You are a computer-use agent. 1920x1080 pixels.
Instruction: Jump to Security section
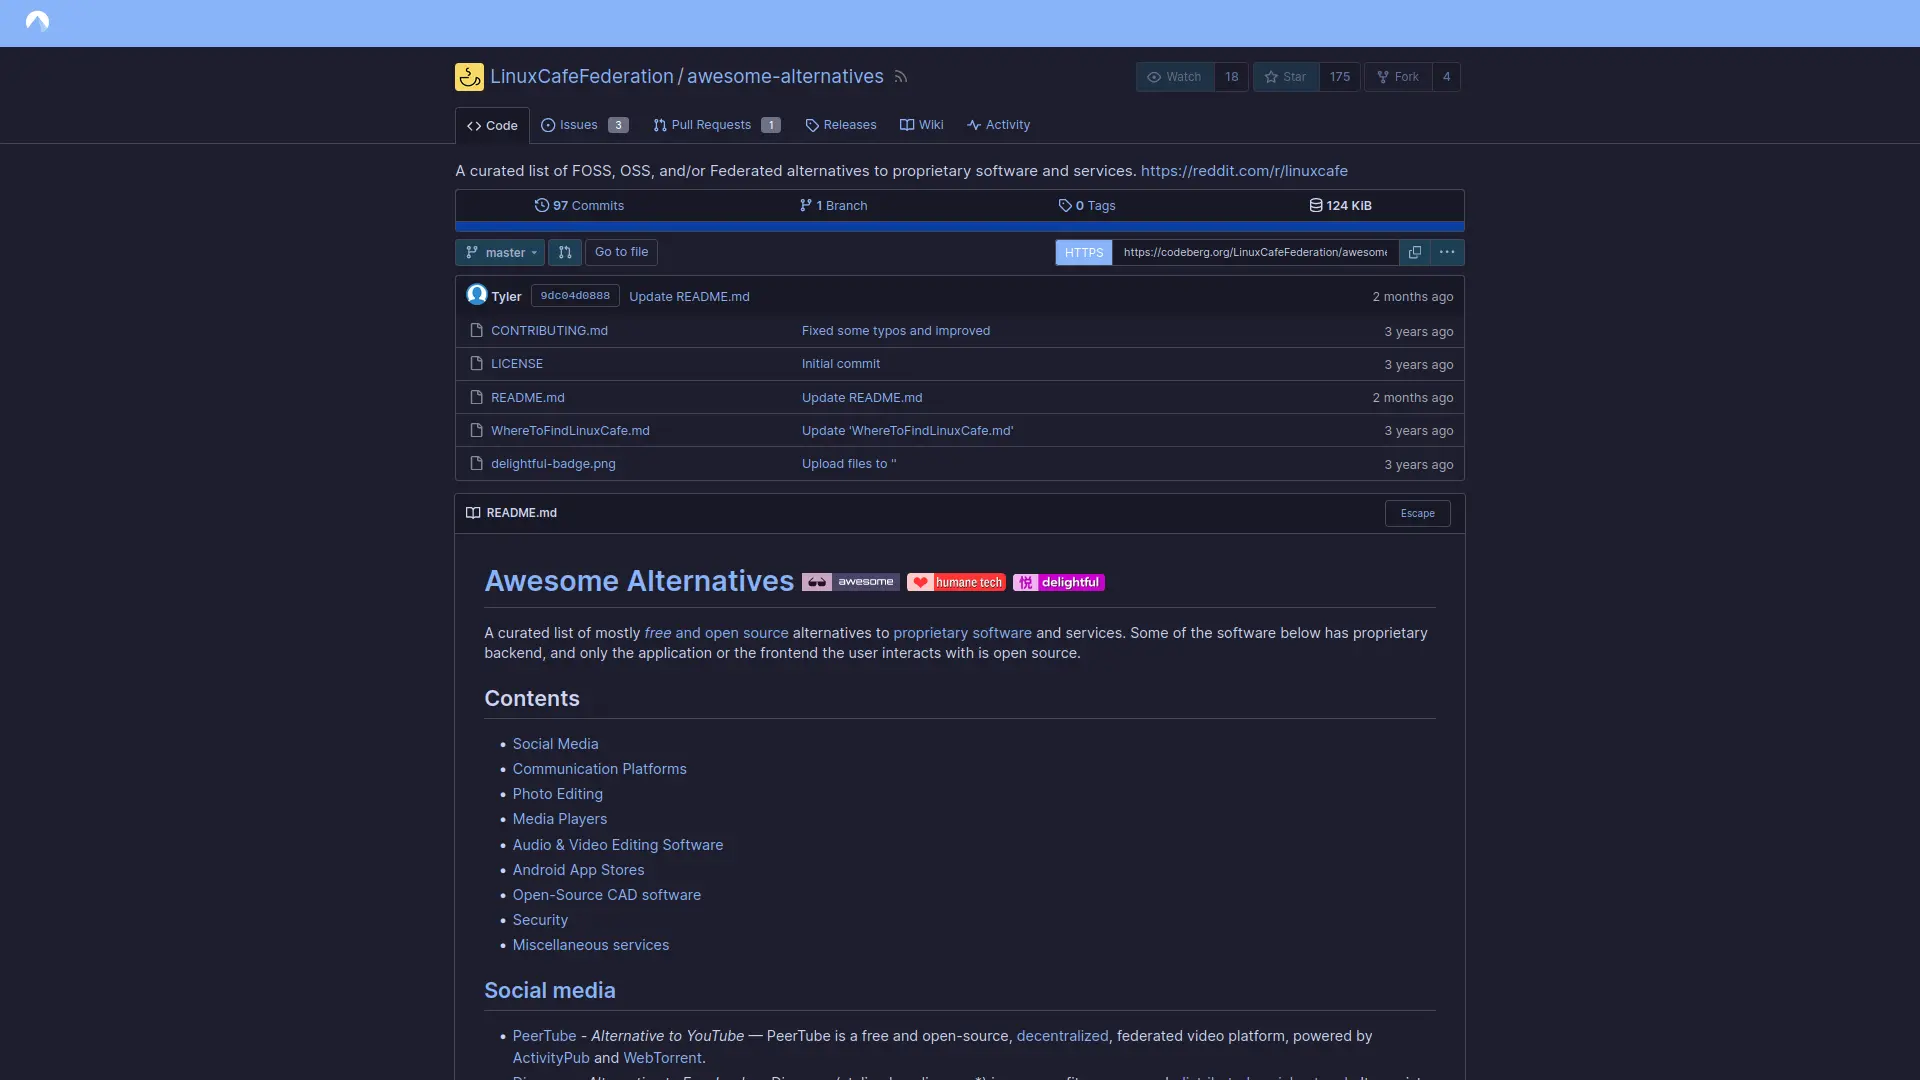click(540, 920)
